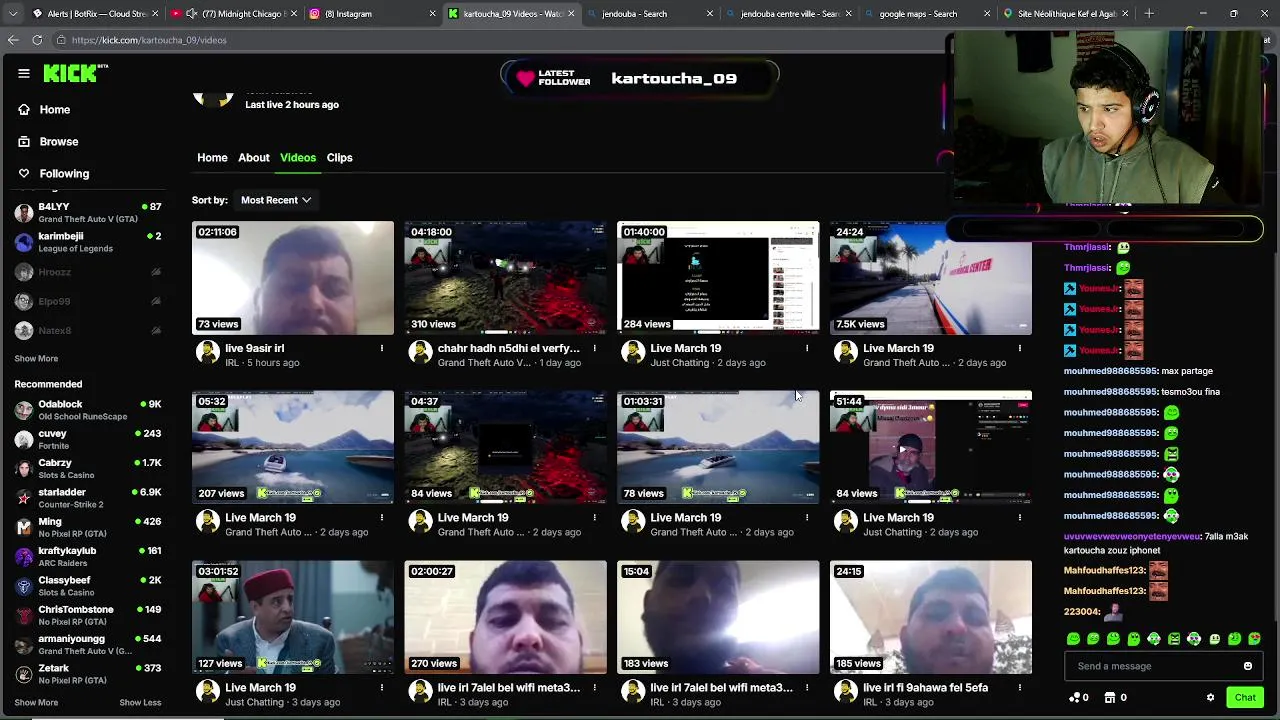1280x720 pixels.
Task: Open the Most Recent sort dropdown
Action: tap(275, 200)
